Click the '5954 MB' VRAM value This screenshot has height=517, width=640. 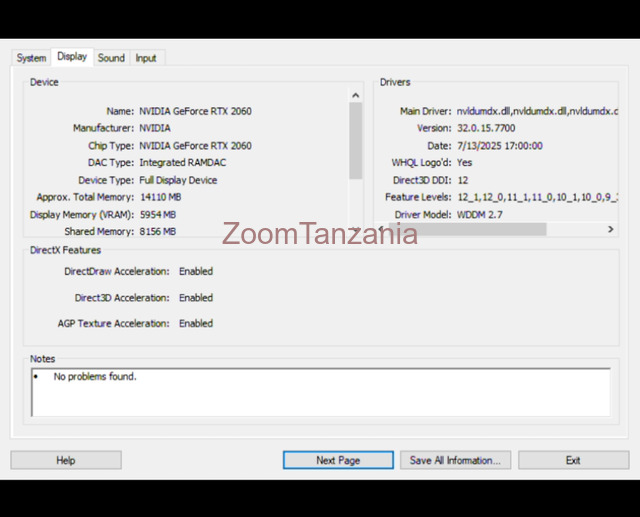click(158, 215)
